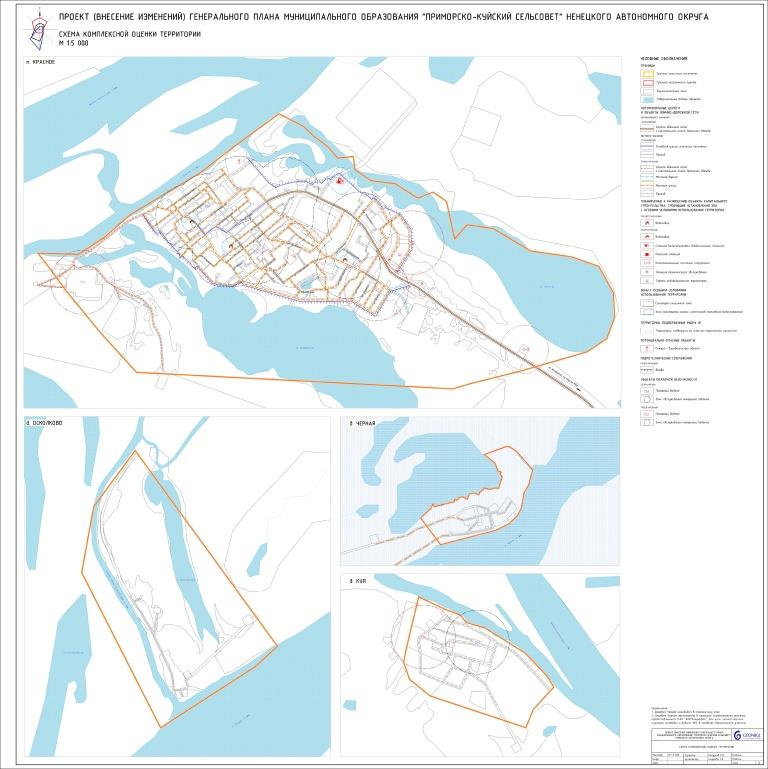Click the red facility symbol north of Krasnoye village

(338, 181)
